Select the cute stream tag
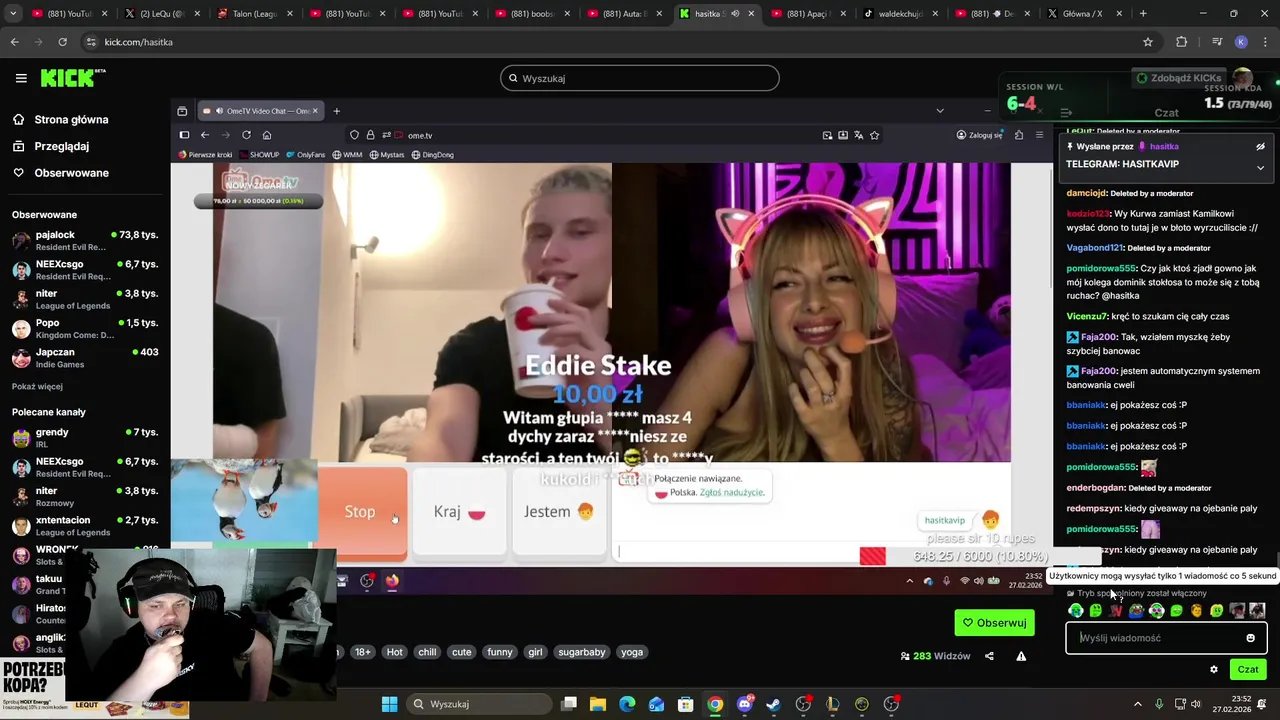The width and height of the screenshot is (1280, 720). point(461,652)
